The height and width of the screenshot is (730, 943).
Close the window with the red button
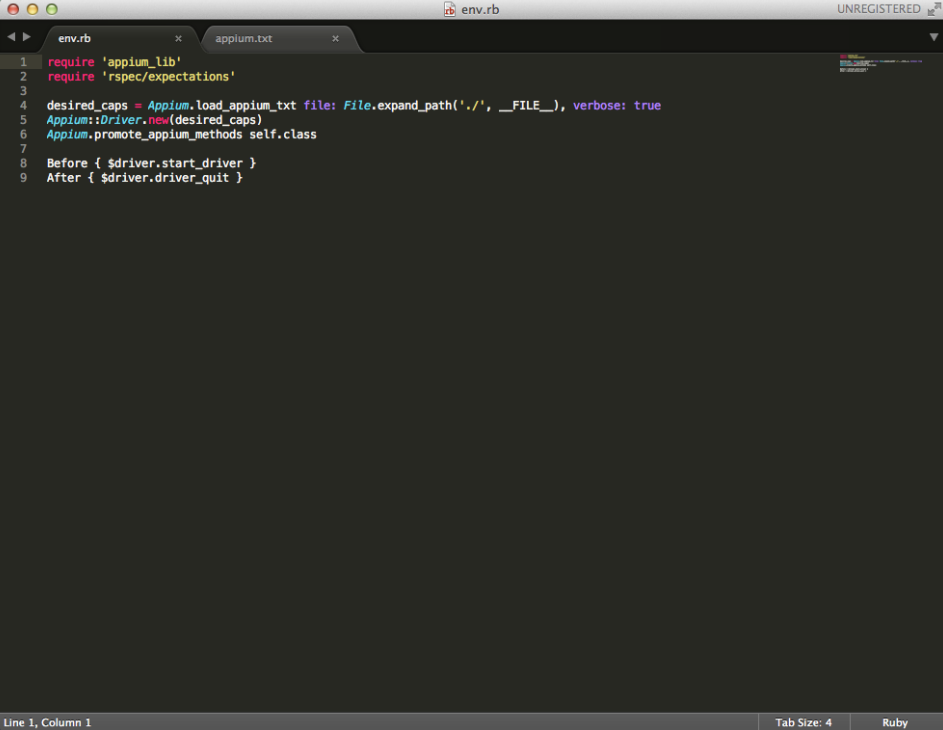[x=13, y=9]
